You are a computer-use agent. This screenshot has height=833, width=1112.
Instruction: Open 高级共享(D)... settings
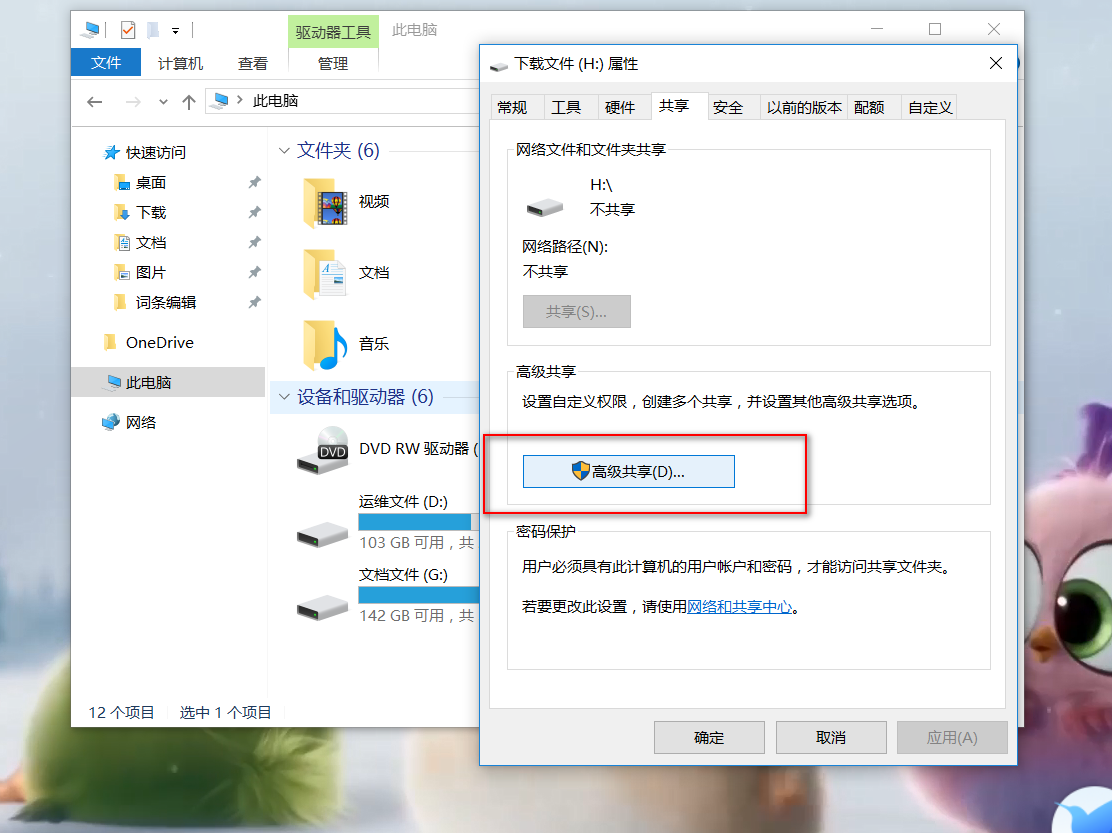point(628,471)
